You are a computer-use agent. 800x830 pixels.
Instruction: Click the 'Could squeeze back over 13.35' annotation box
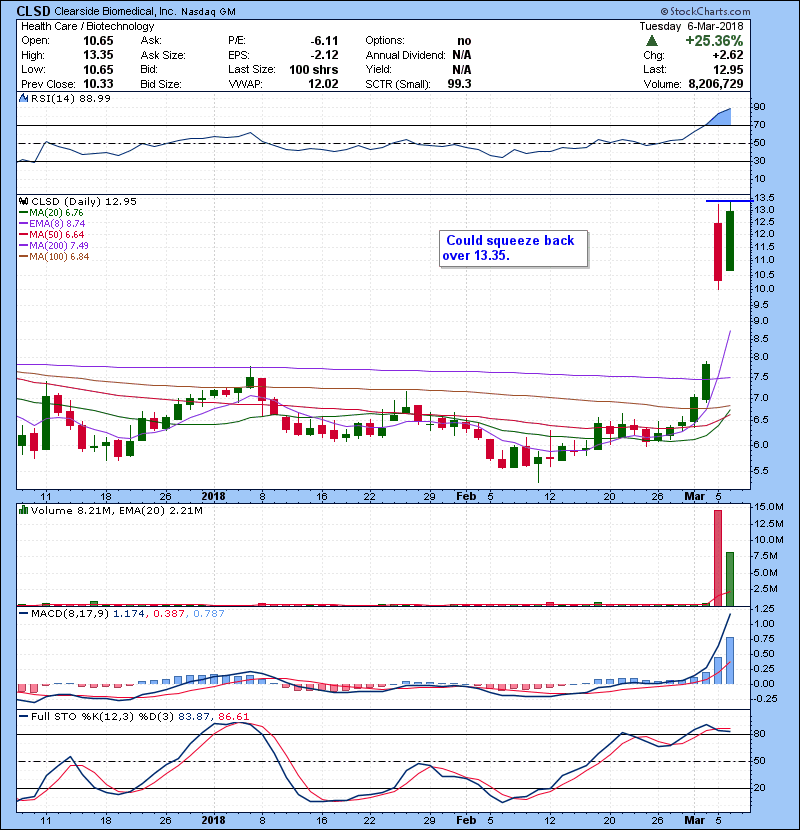point(514,248)
